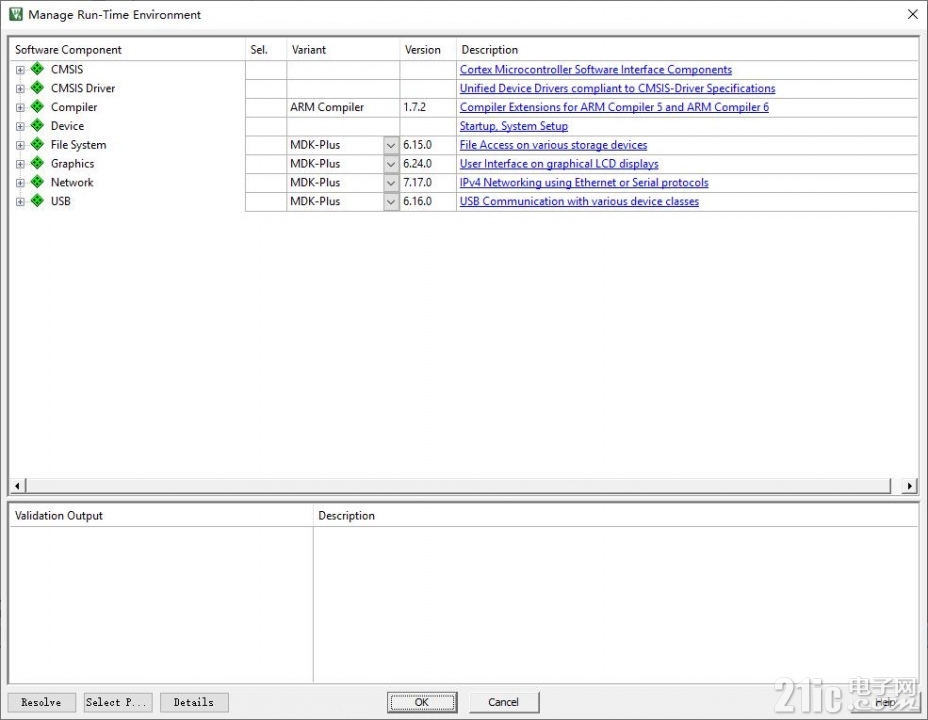Expand the CMSIS Driver tree node
Viewport: 928px width, 720px height.
(20, 89)
